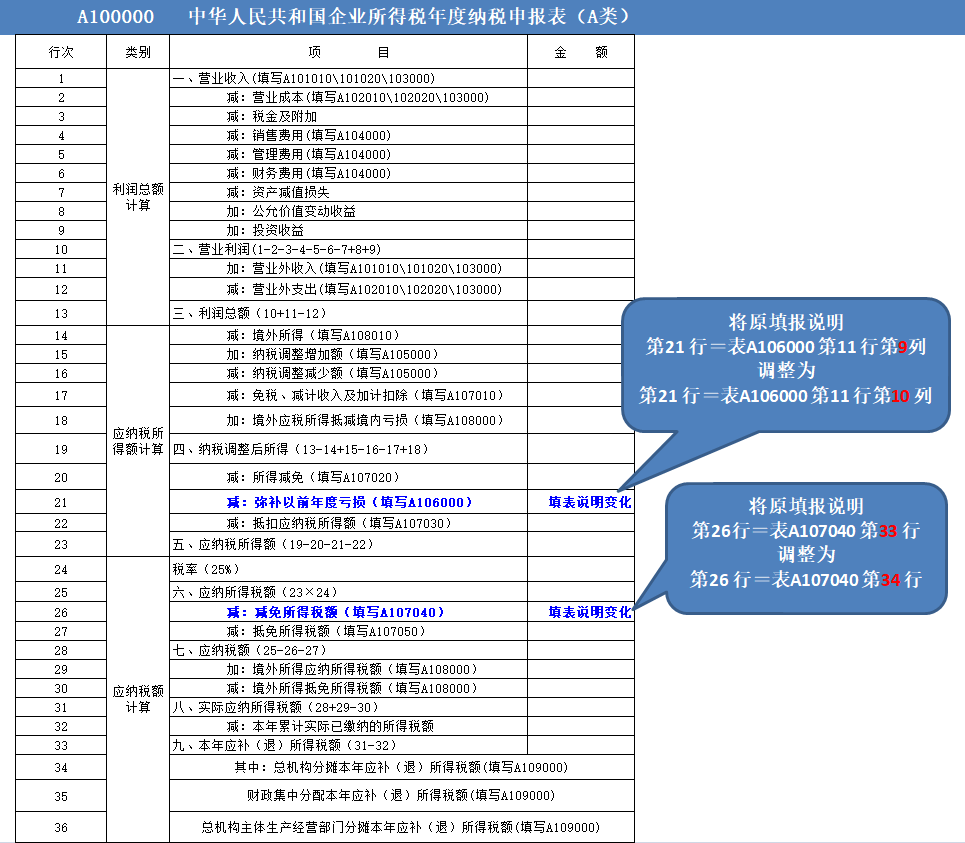Click 填表说明变化 in row 26
The width and height of the screenshot is (965, 843).
pos(590,612)
